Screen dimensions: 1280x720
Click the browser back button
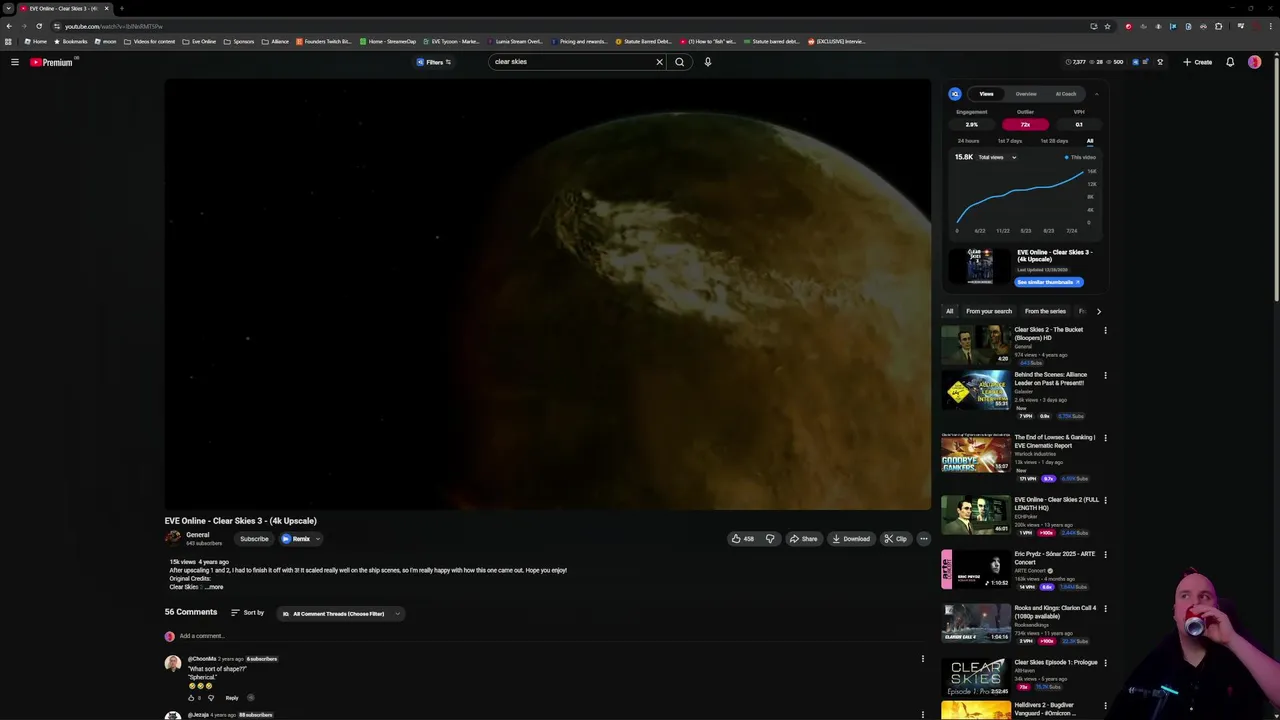click(x=9, y=26)
